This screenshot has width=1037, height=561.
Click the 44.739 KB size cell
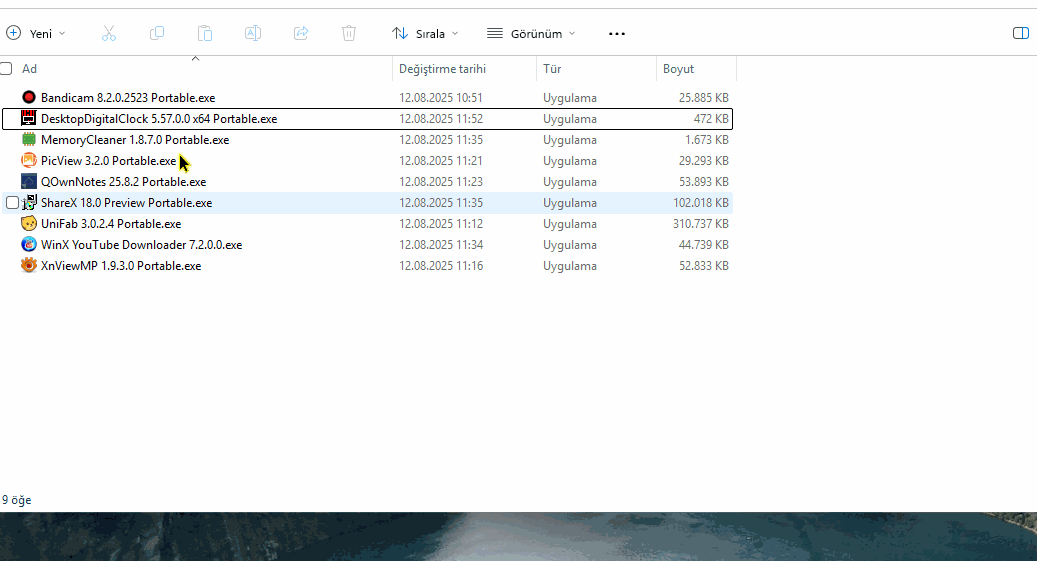coord(704,245)
